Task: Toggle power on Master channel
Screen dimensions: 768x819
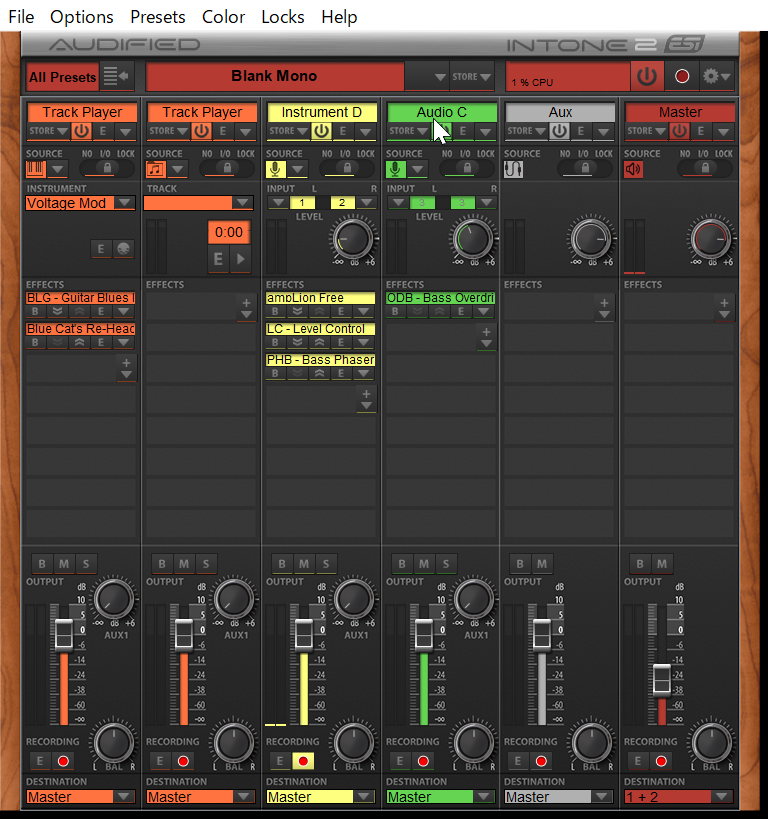Action: [679, 131]
